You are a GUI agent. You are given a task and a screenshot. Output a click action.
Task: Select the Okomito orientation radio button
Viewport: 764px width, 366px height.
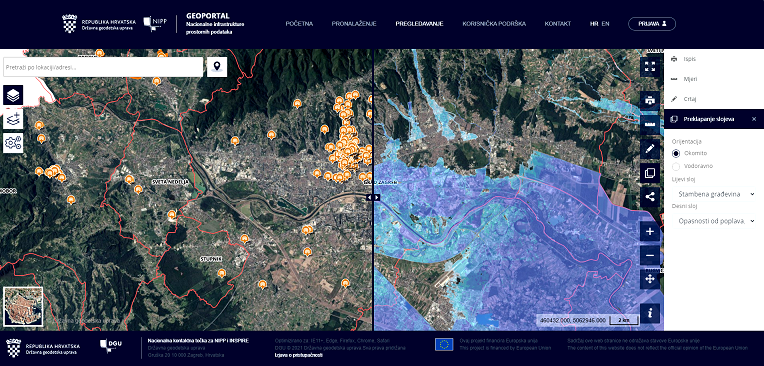pyautogui.click(x=676, y=154)
